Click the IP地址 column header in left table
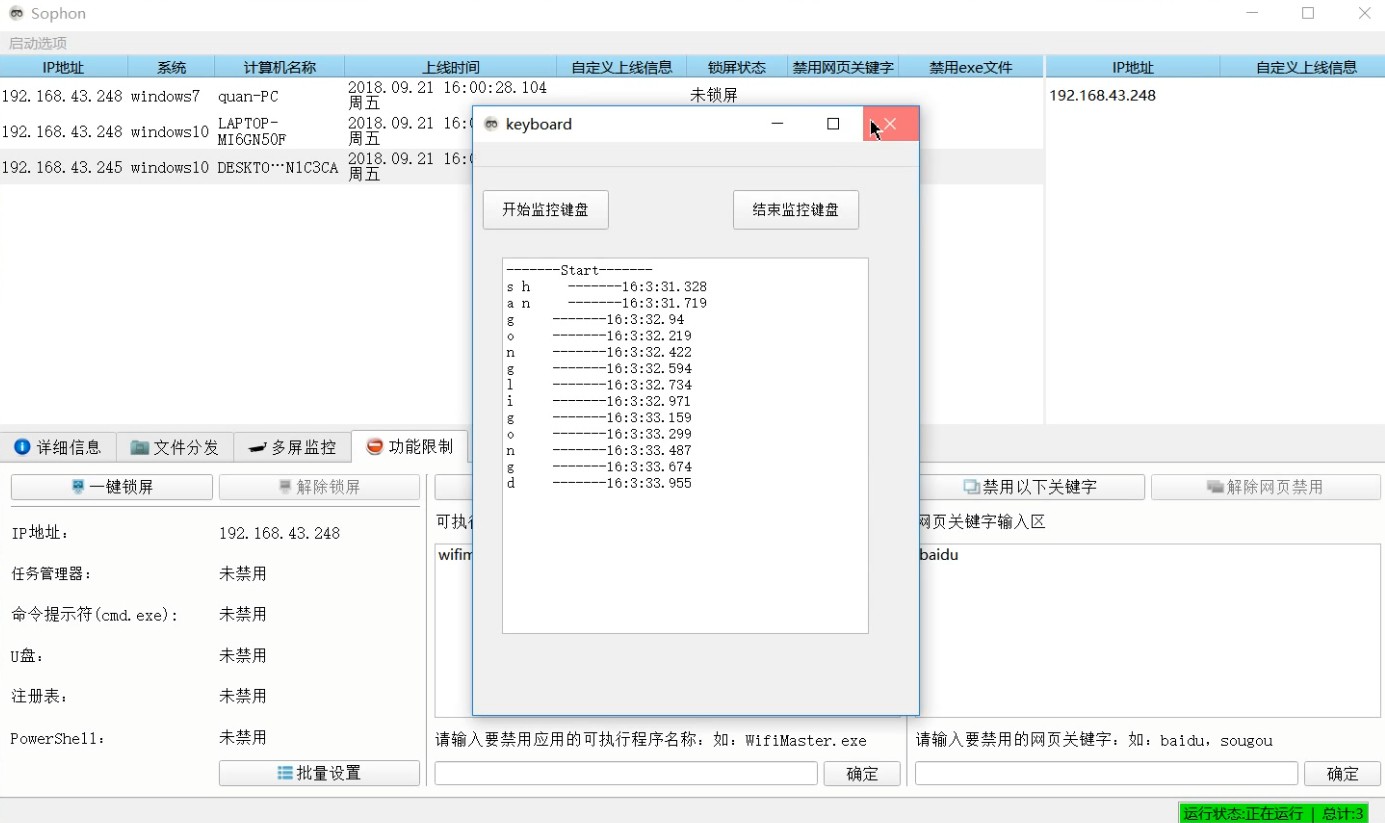Image resolution: width=1385 pixels, height=823 pixels. pos(63,68)
